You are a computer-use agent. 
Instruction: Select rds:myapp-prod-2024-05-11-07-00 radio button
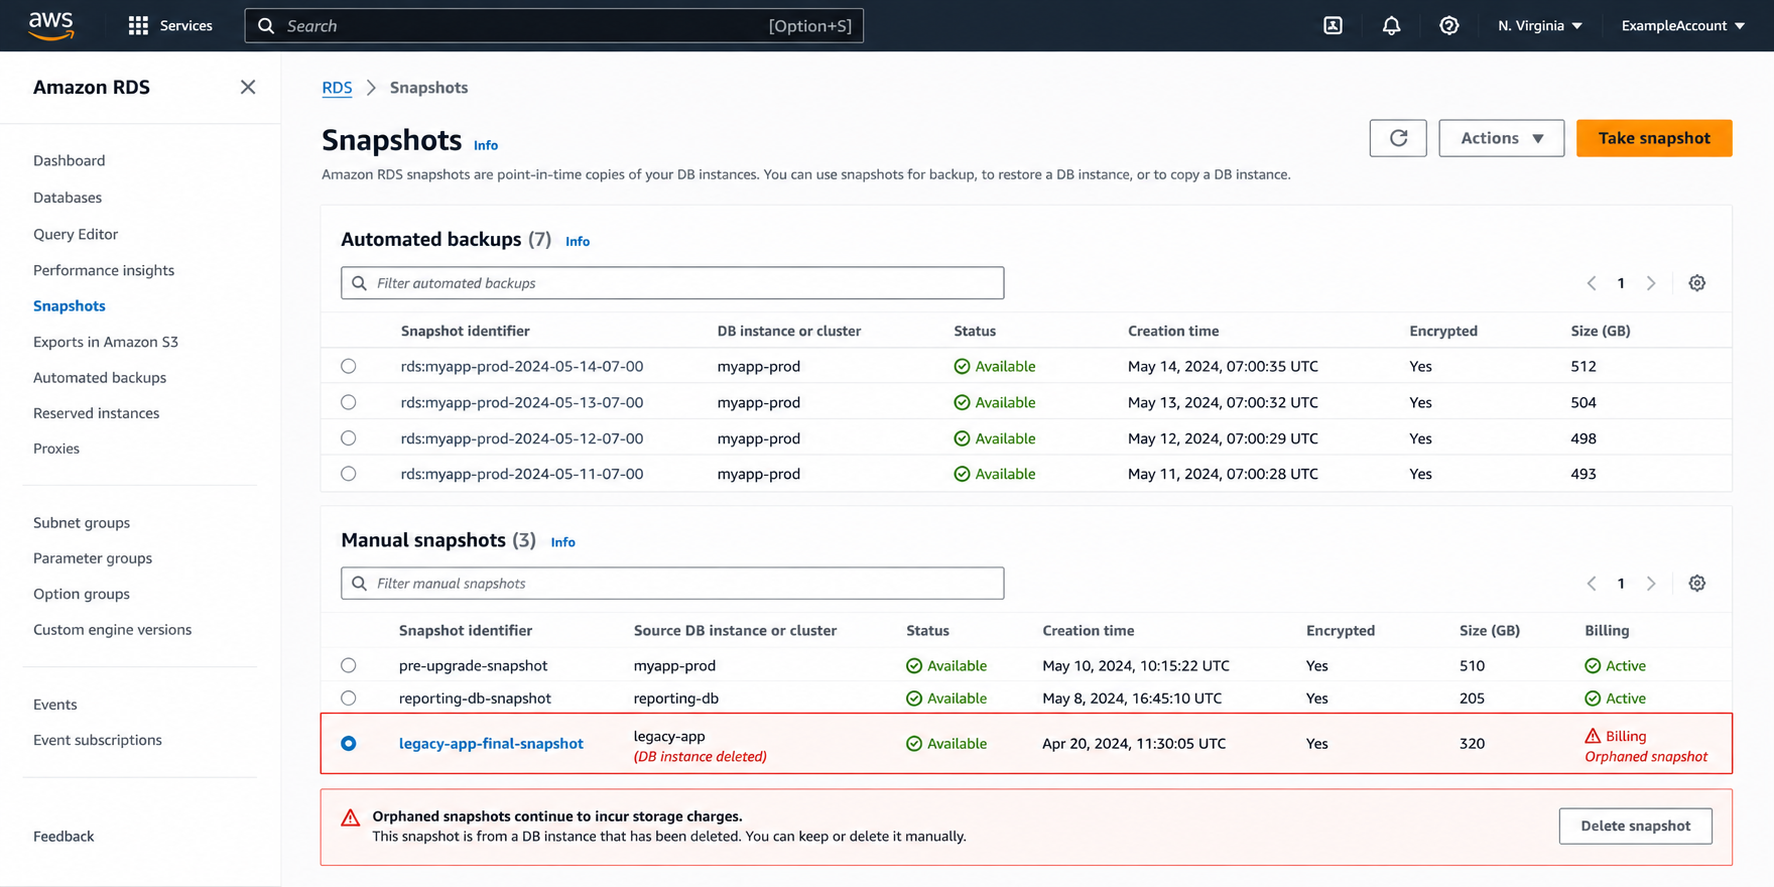coord(348,474)
